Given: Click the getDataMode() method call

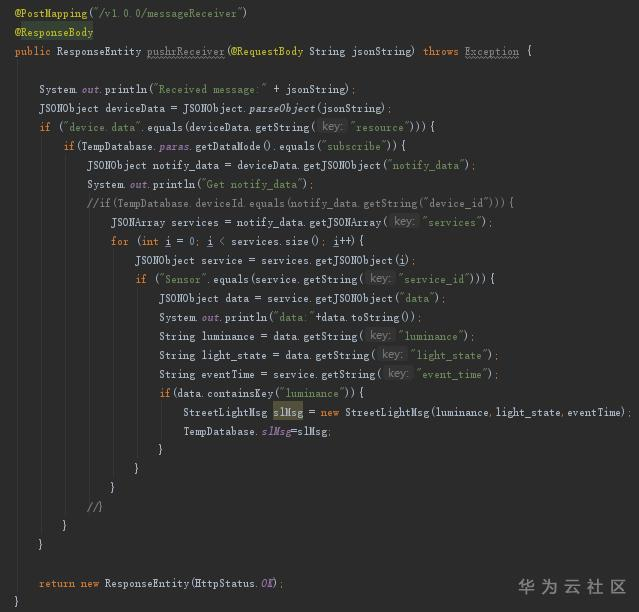Looking at the screenshot, I should click(x=233, y=146).
